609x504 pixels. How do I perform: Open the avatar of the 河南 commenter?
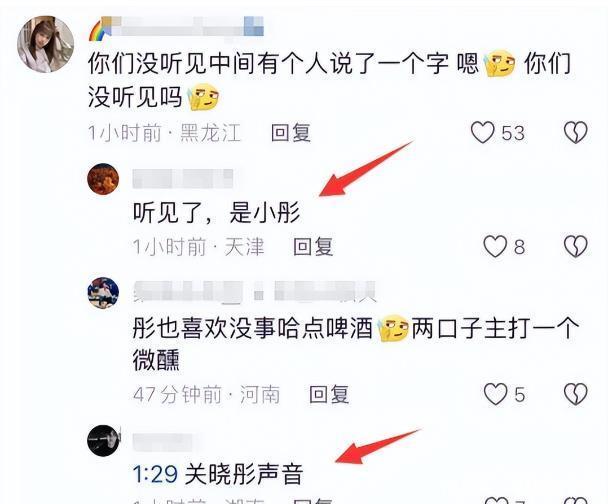pyautogui.click(x=103, y=293)
